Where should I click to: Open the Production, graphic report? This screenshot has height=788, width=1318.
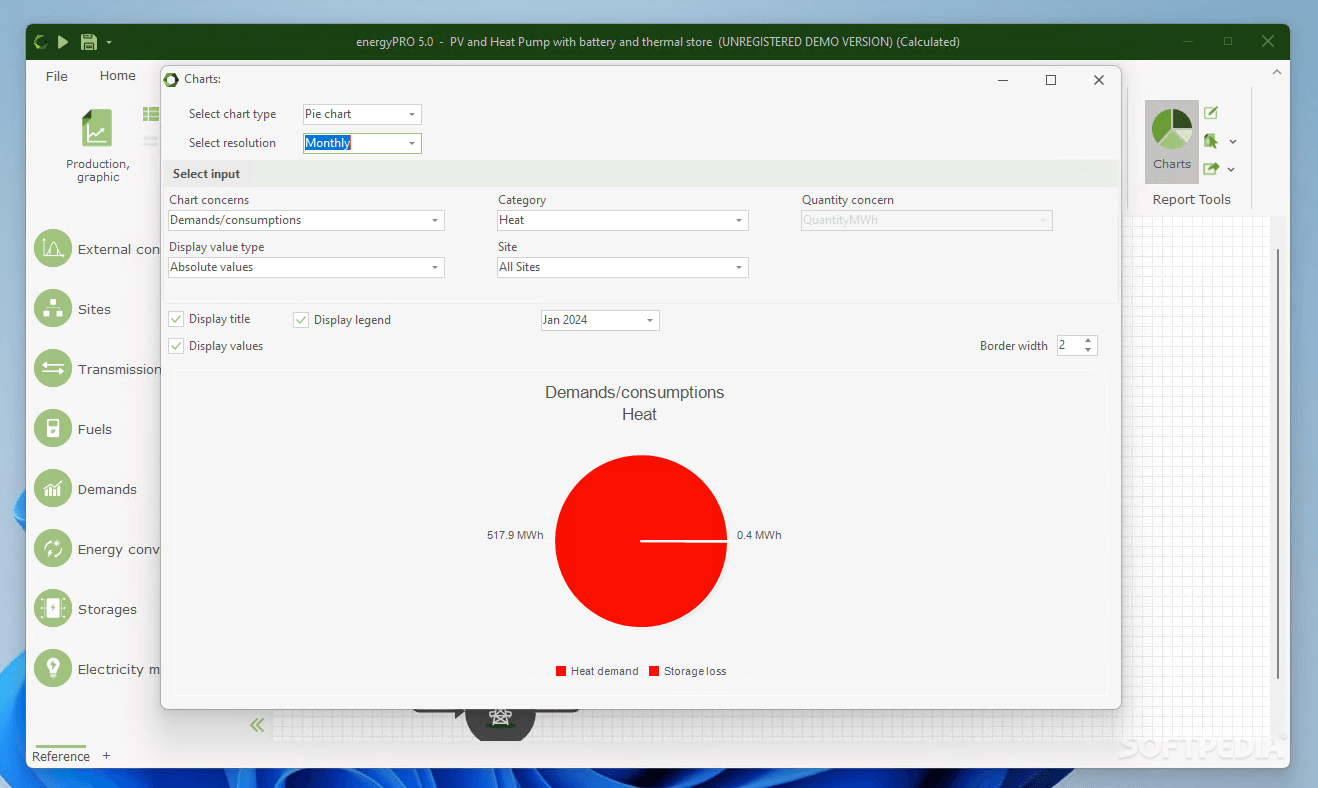click(97, 146)
